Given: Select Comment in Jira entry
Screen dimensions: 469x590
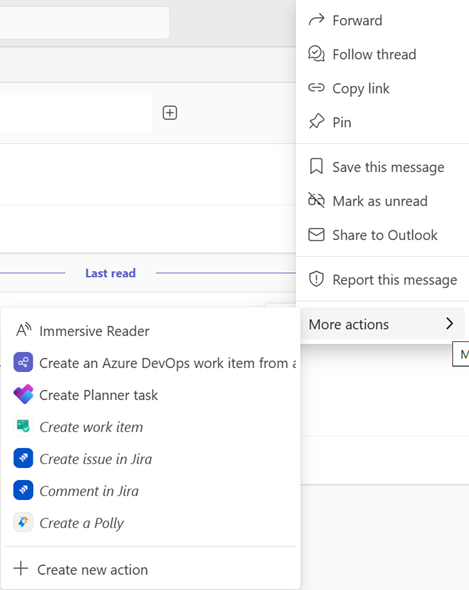Looking at the screenshot, I should 151,491.
